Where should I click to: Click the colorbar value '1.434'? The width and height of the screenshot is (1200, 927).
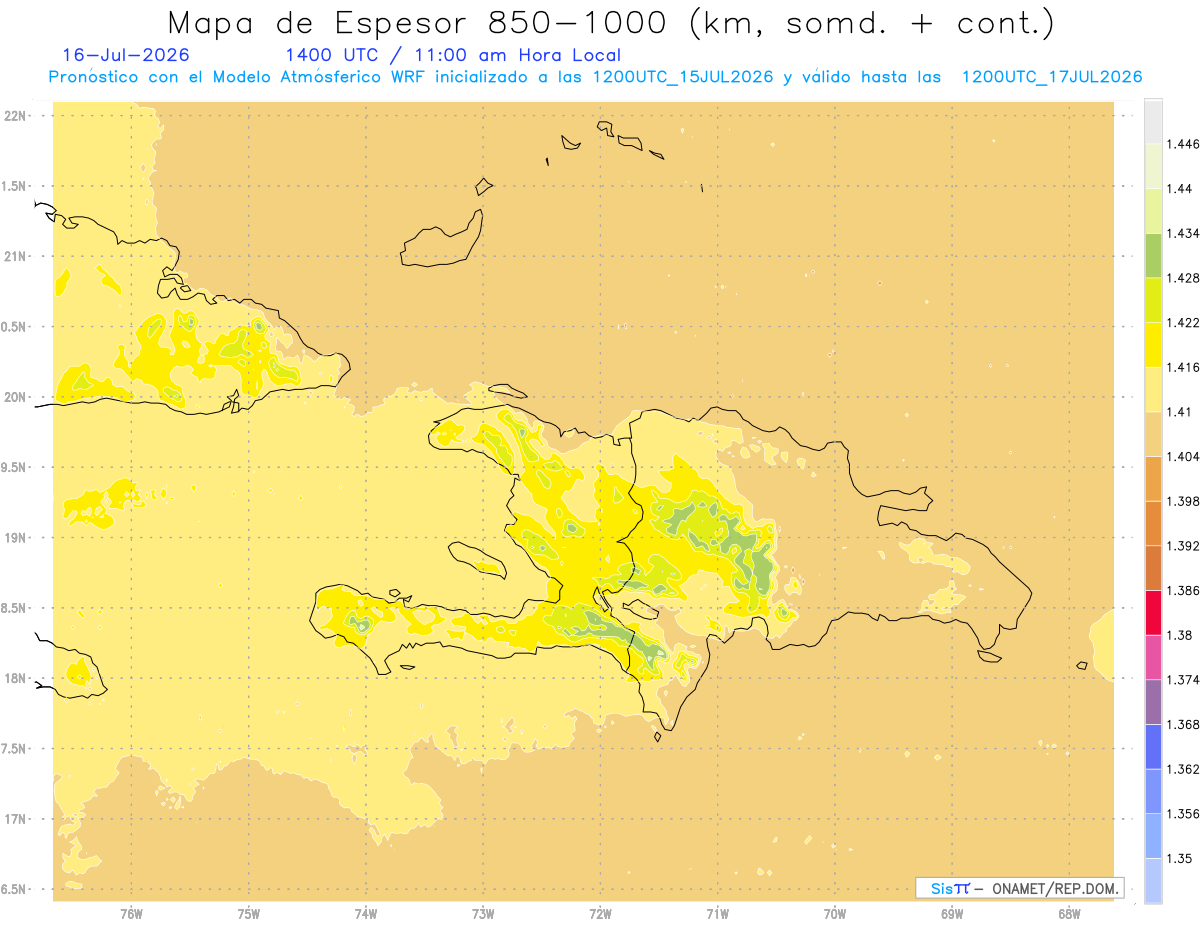(1183, 233)
